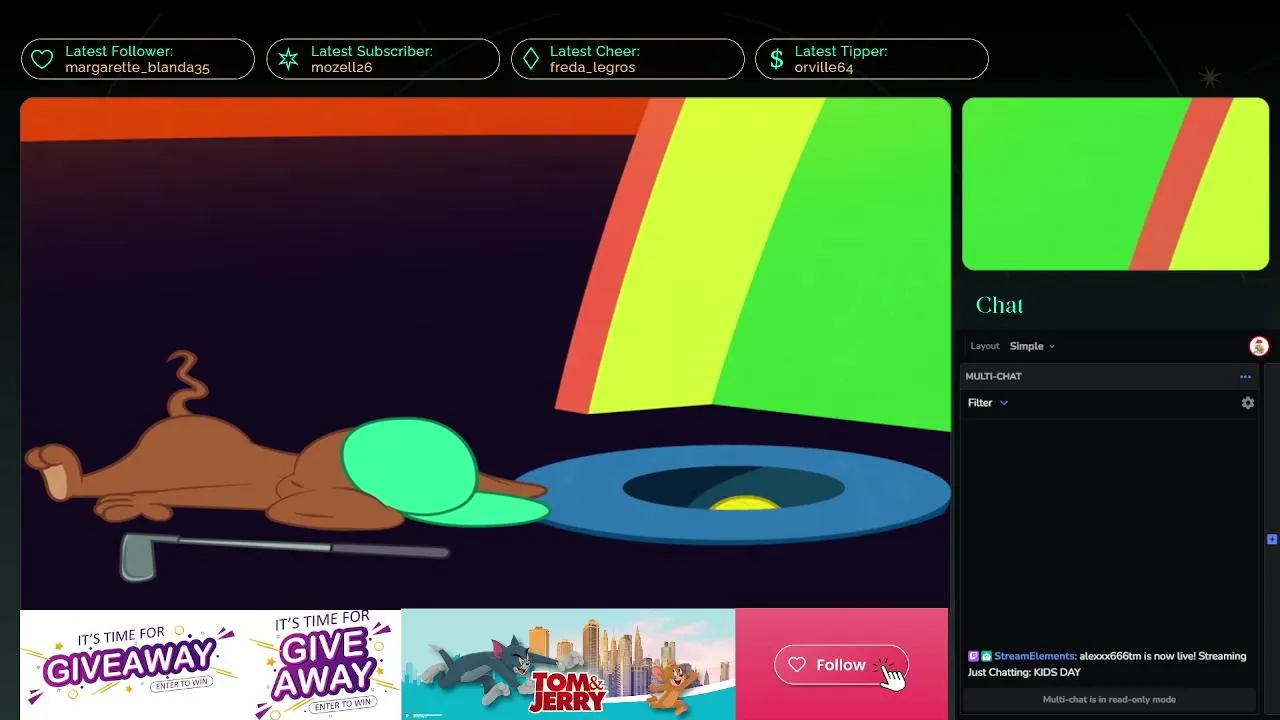The width and height of the screenshot is (1280, 720).
Task: Click the second Give Away banner
Action: tap(324, 664)
